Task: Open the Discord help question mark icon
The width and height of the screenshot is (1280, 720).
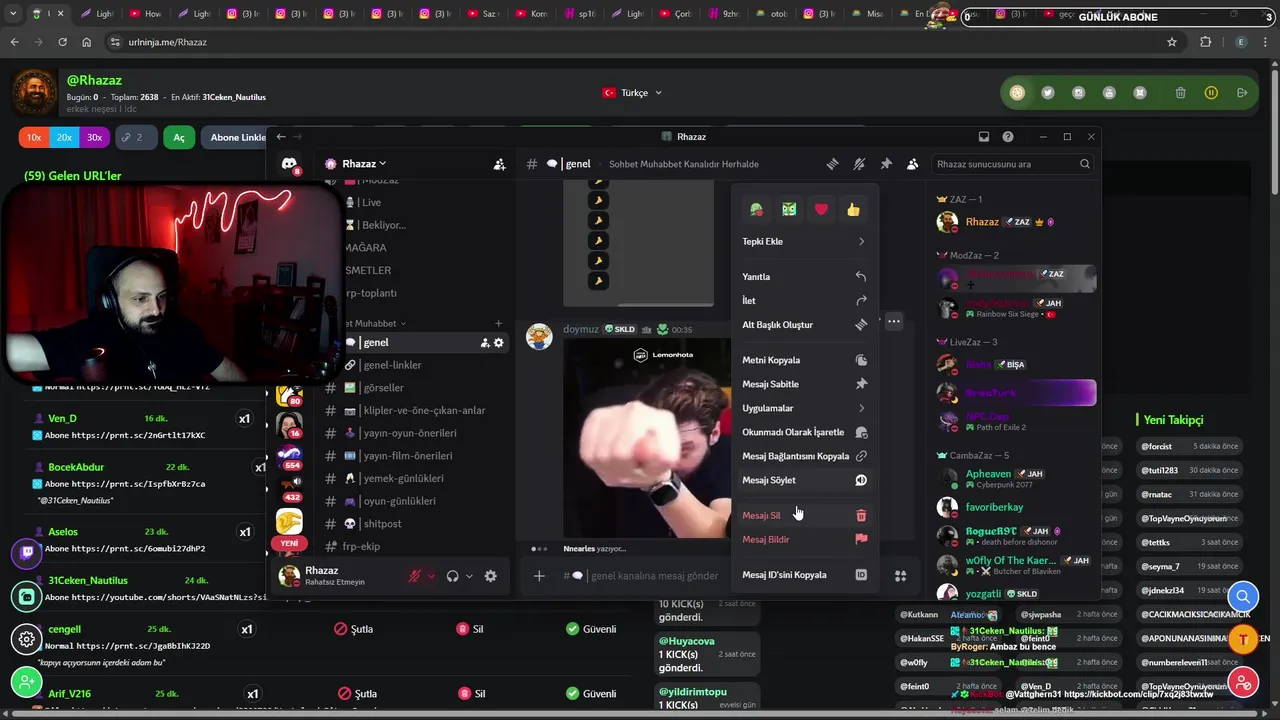Action: click(1008, 137)
